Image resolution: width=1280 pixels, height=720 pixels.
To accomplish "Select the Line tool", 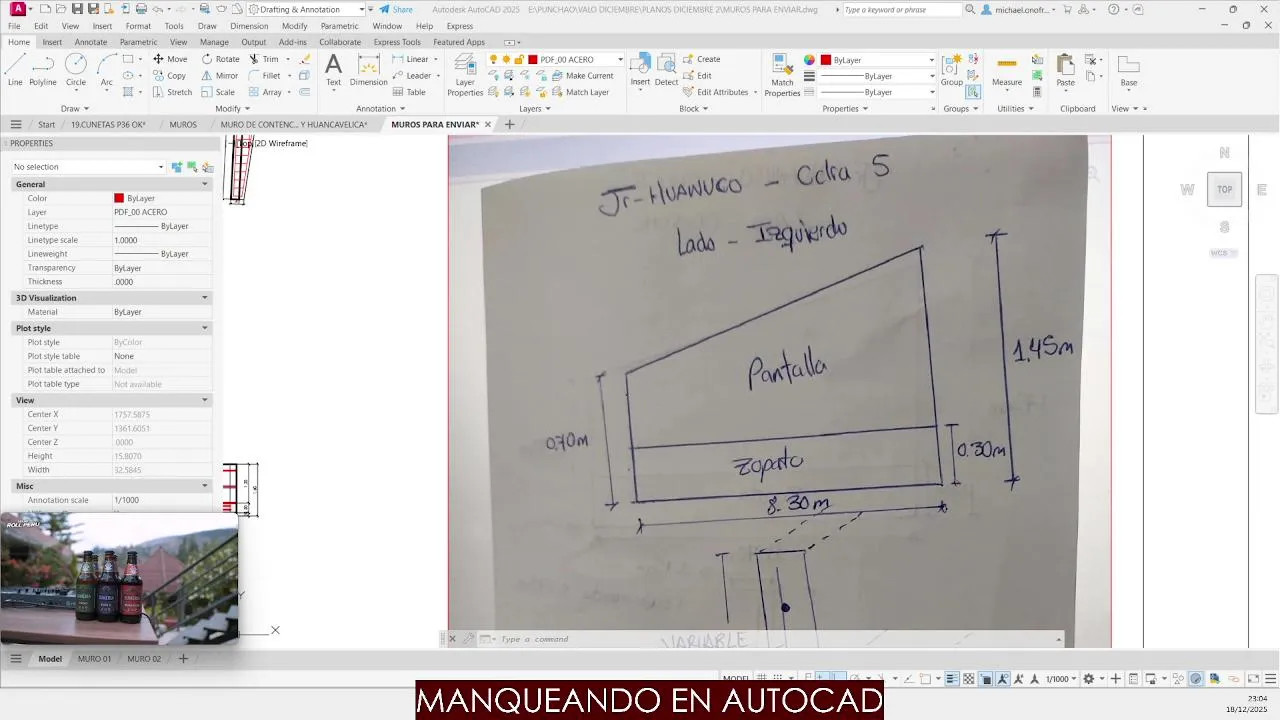I will pos(15,70).
